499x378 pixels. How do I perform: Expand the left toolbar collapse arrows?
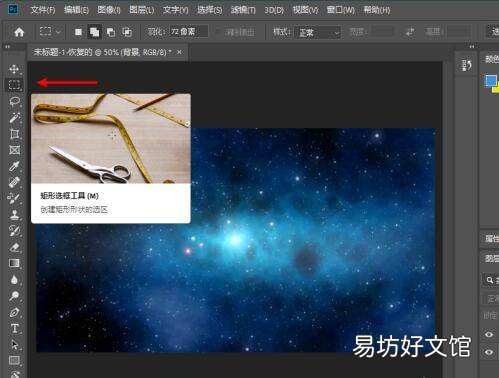pyautogui.click(x=7, y=47)
